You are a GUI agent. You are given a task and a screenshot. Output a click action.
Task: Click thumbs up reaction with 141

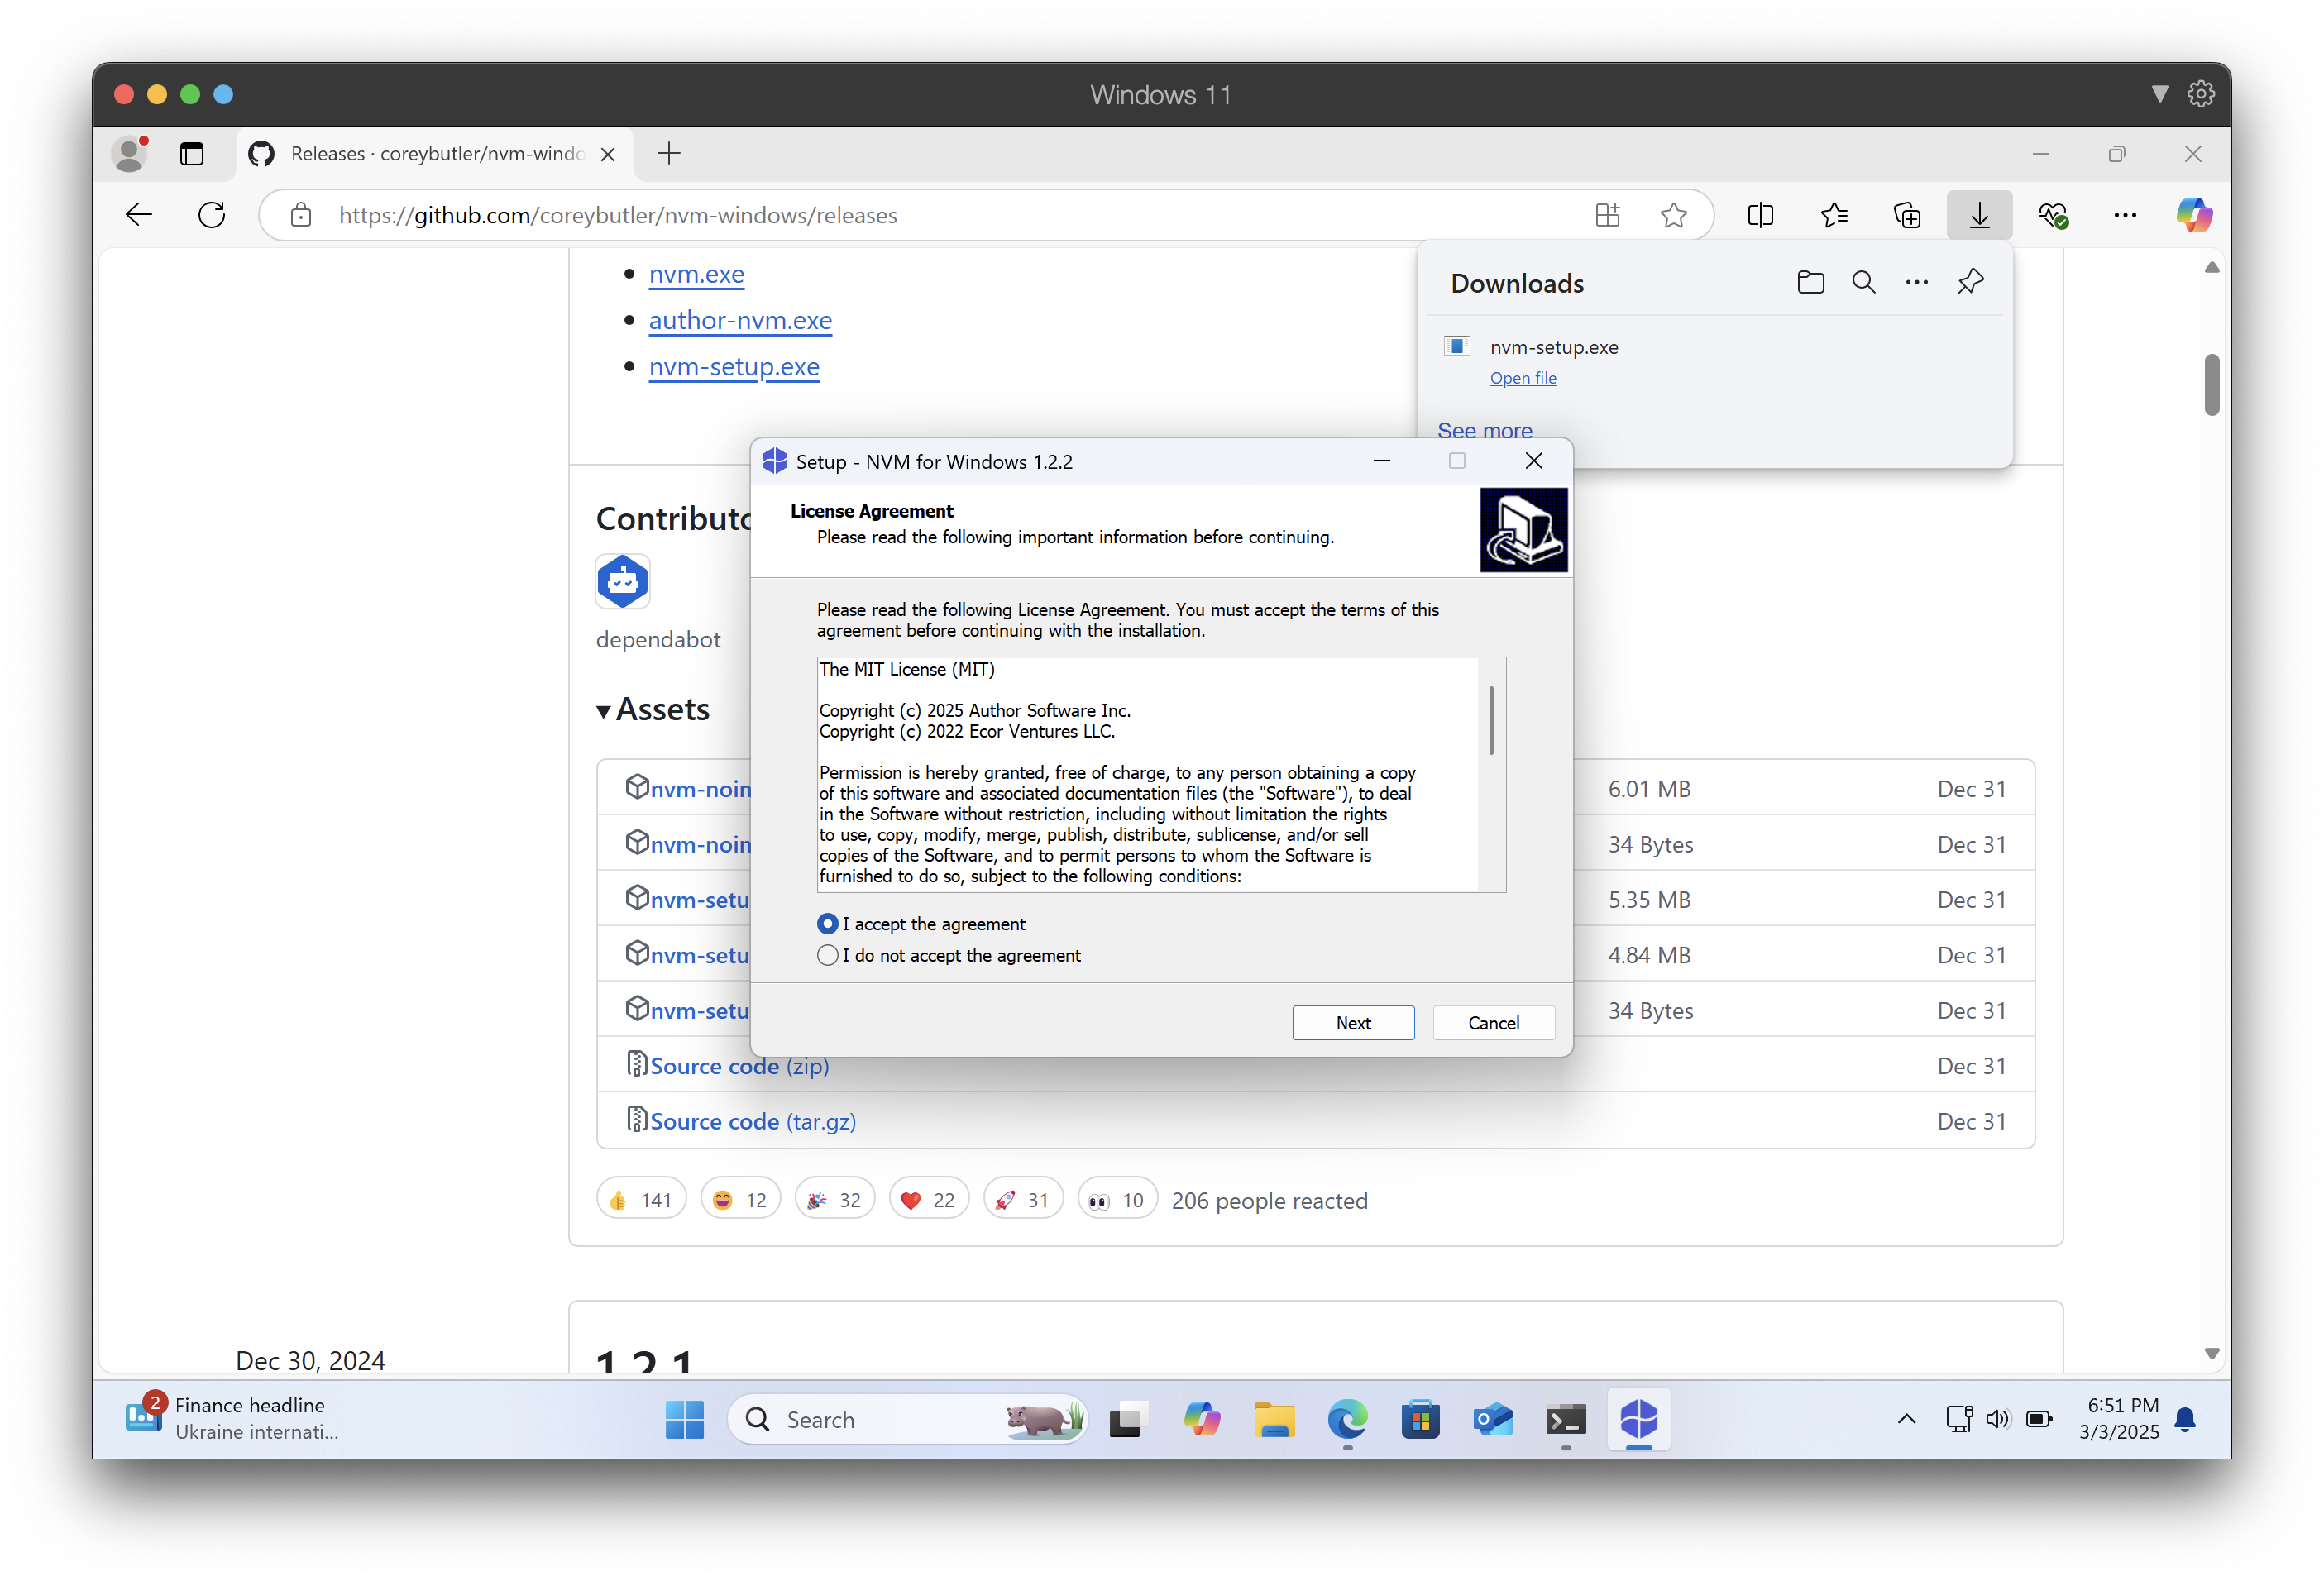coord(641,1199)
